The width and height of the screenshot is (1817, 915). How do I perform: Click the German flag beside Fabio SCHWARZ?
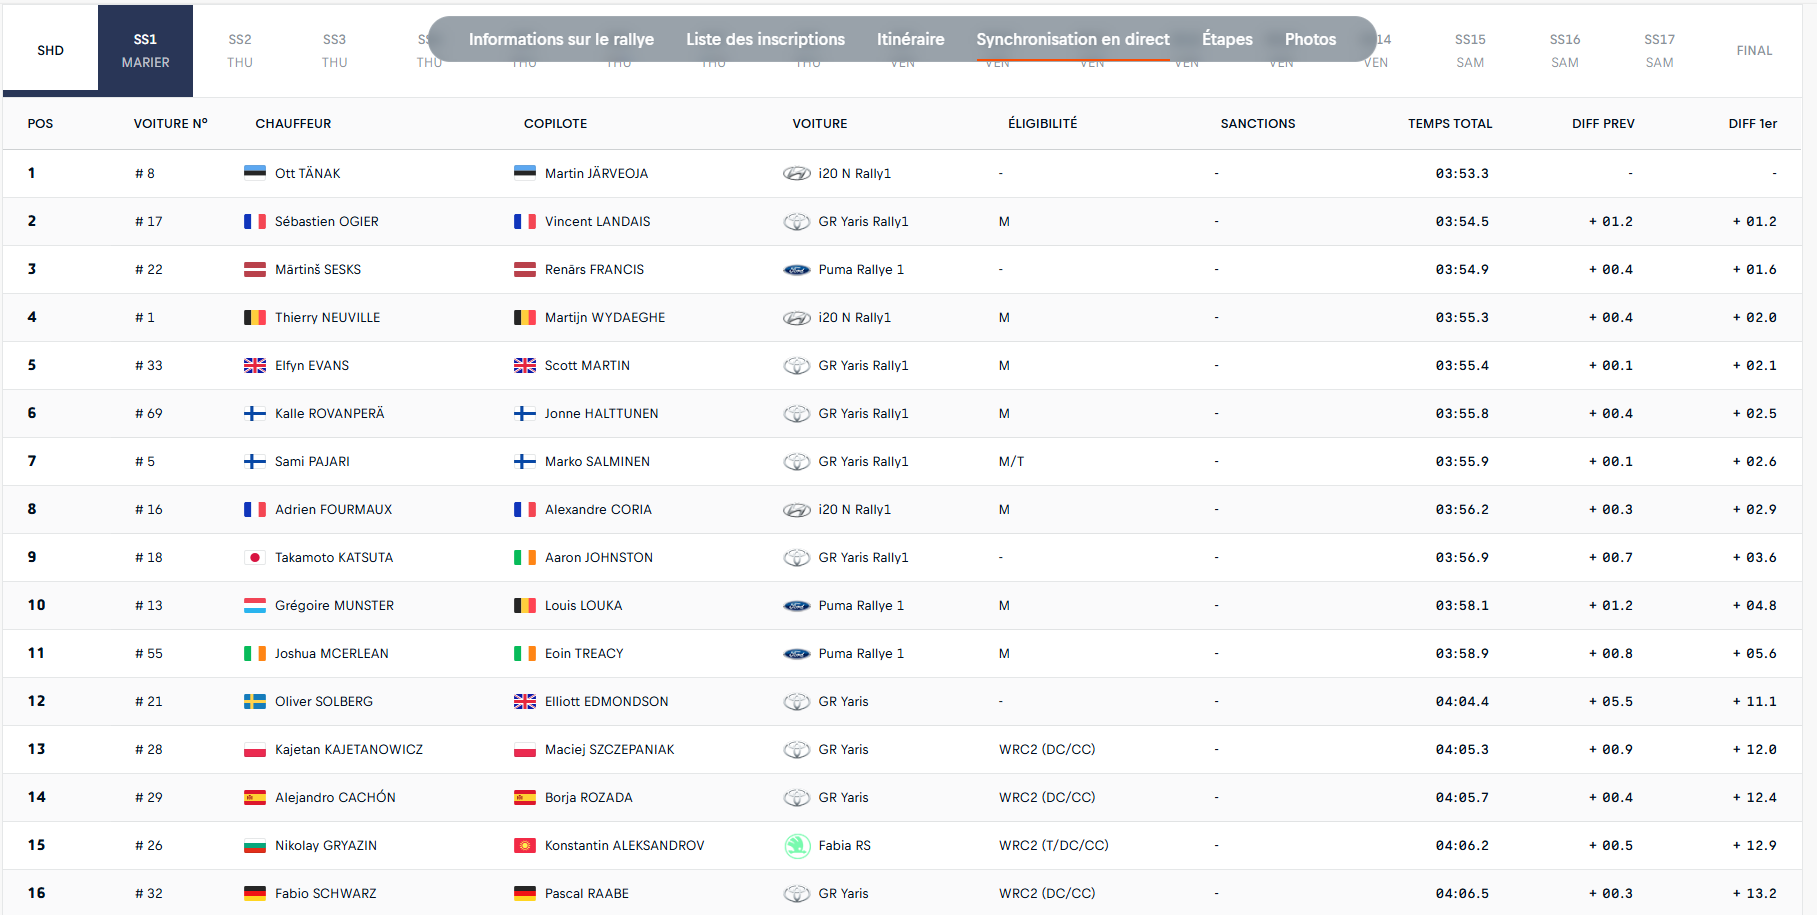(x=255, y=893)
